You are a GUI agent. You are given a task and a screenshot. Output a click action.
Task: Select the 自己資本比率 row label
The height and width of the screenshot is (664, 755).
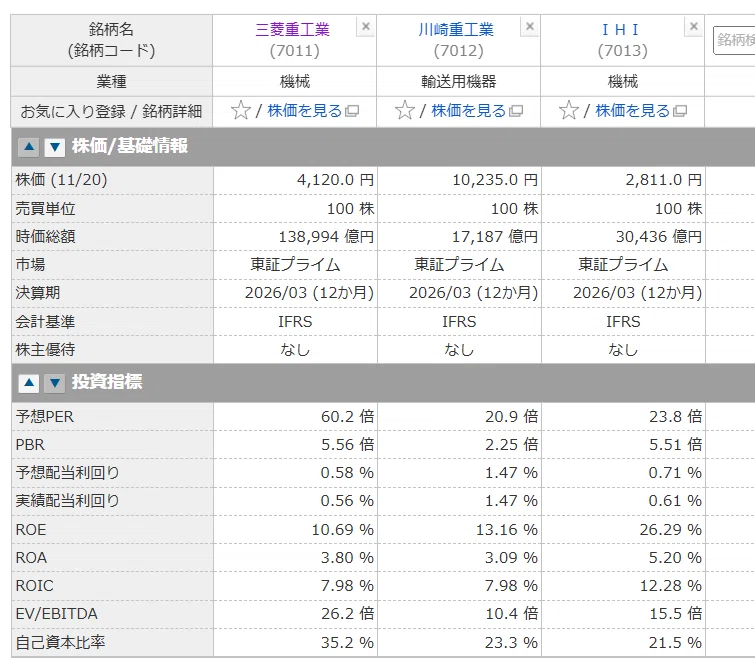(60, 643)
